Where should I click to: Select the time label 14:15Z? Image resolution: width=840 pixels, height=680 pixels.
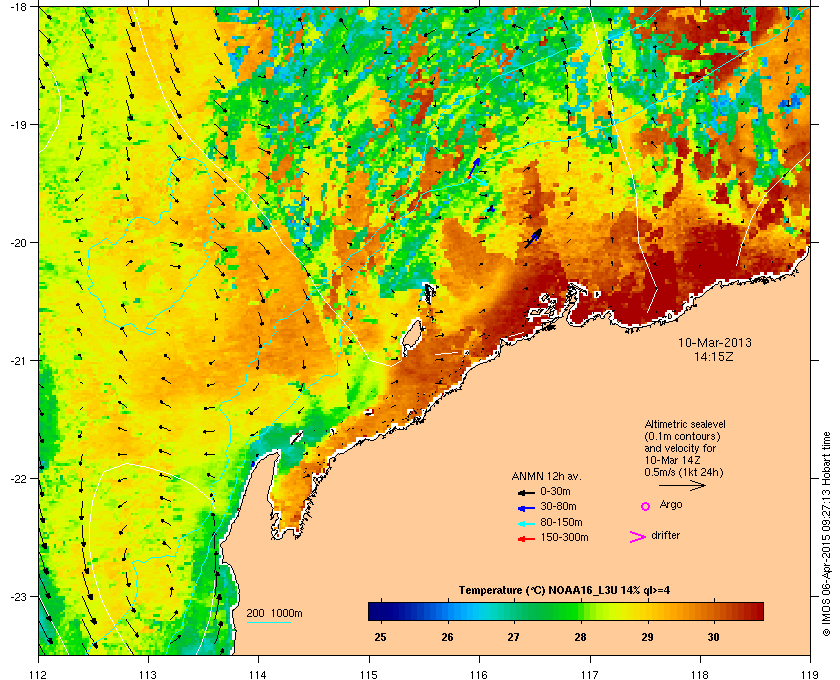714,356
